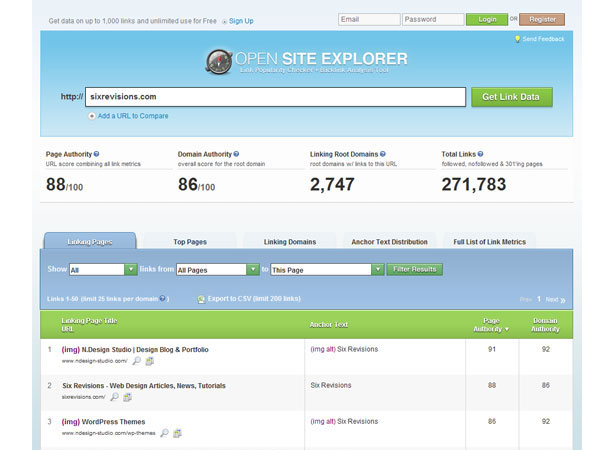Click the Domain Authority help icon

(x=236, y=154)
